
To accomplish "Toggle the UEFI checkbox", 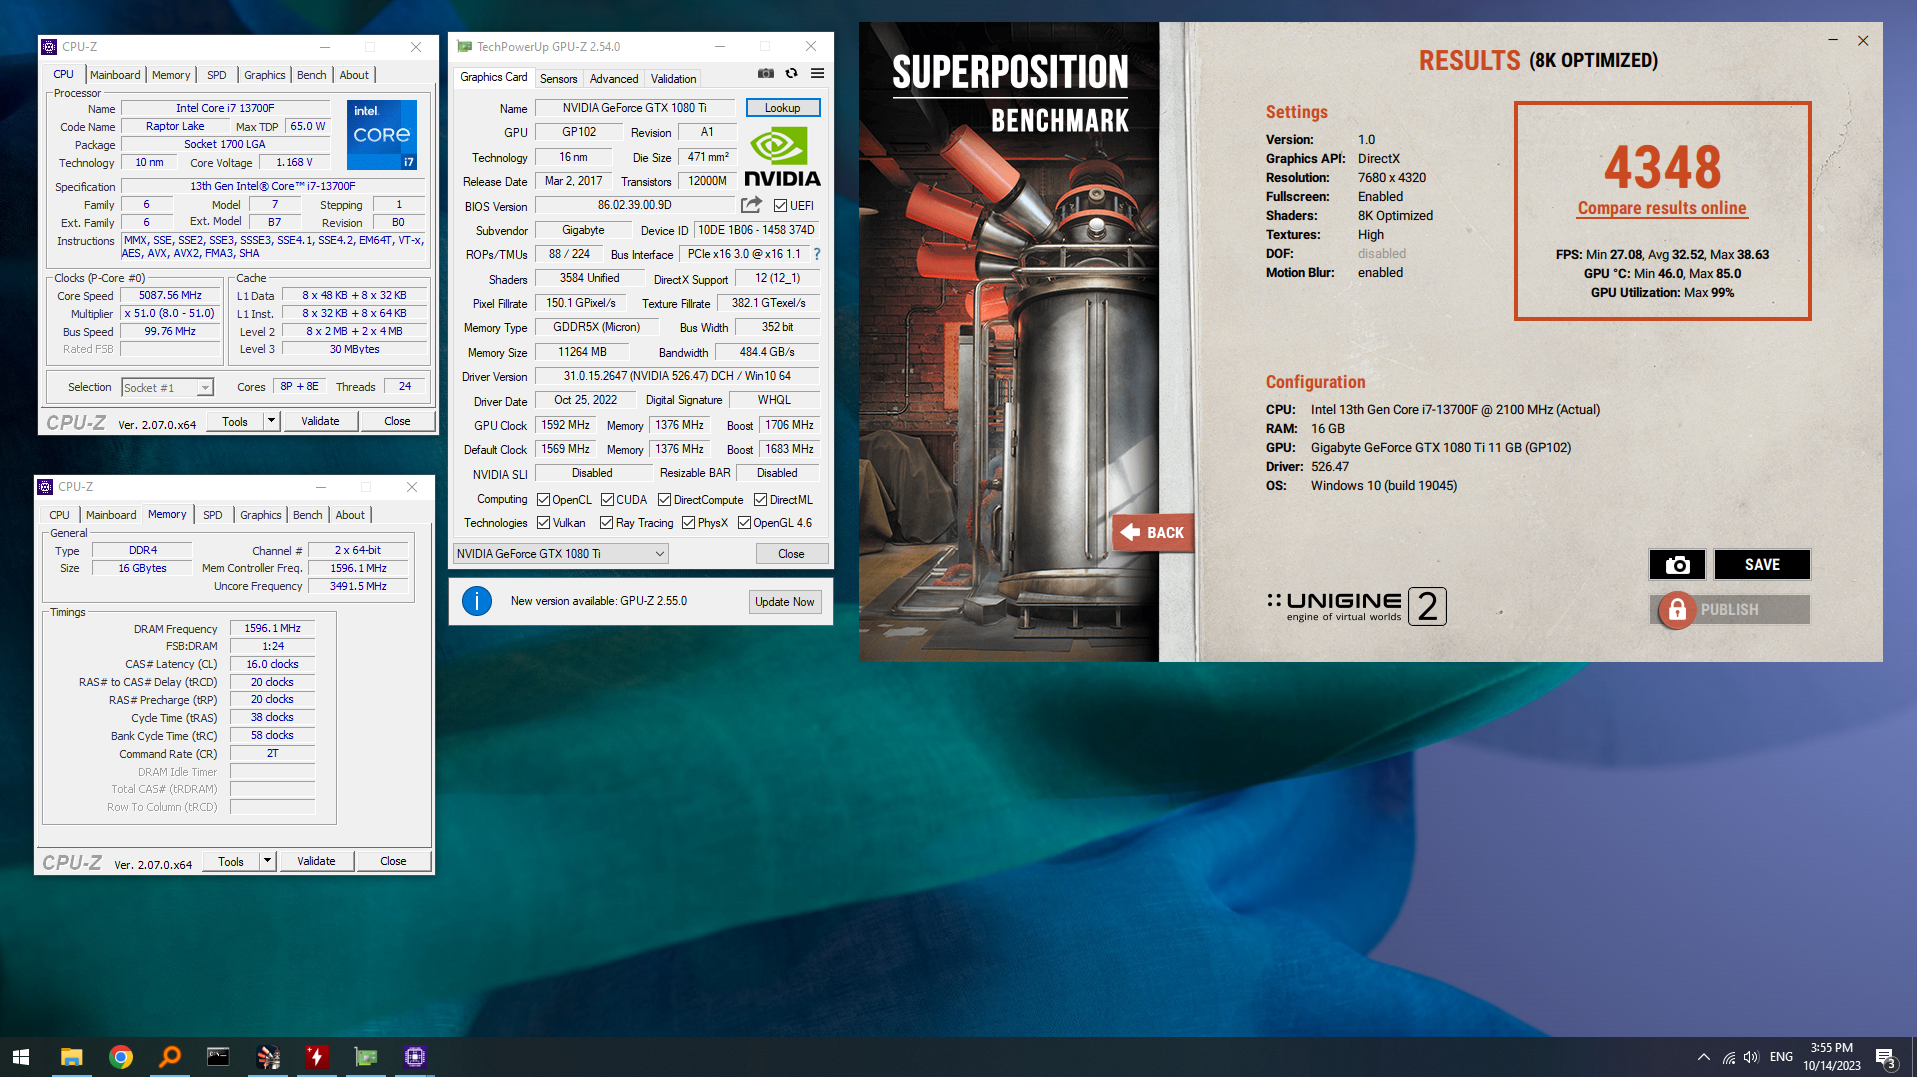I will click(x=780, y=206).
